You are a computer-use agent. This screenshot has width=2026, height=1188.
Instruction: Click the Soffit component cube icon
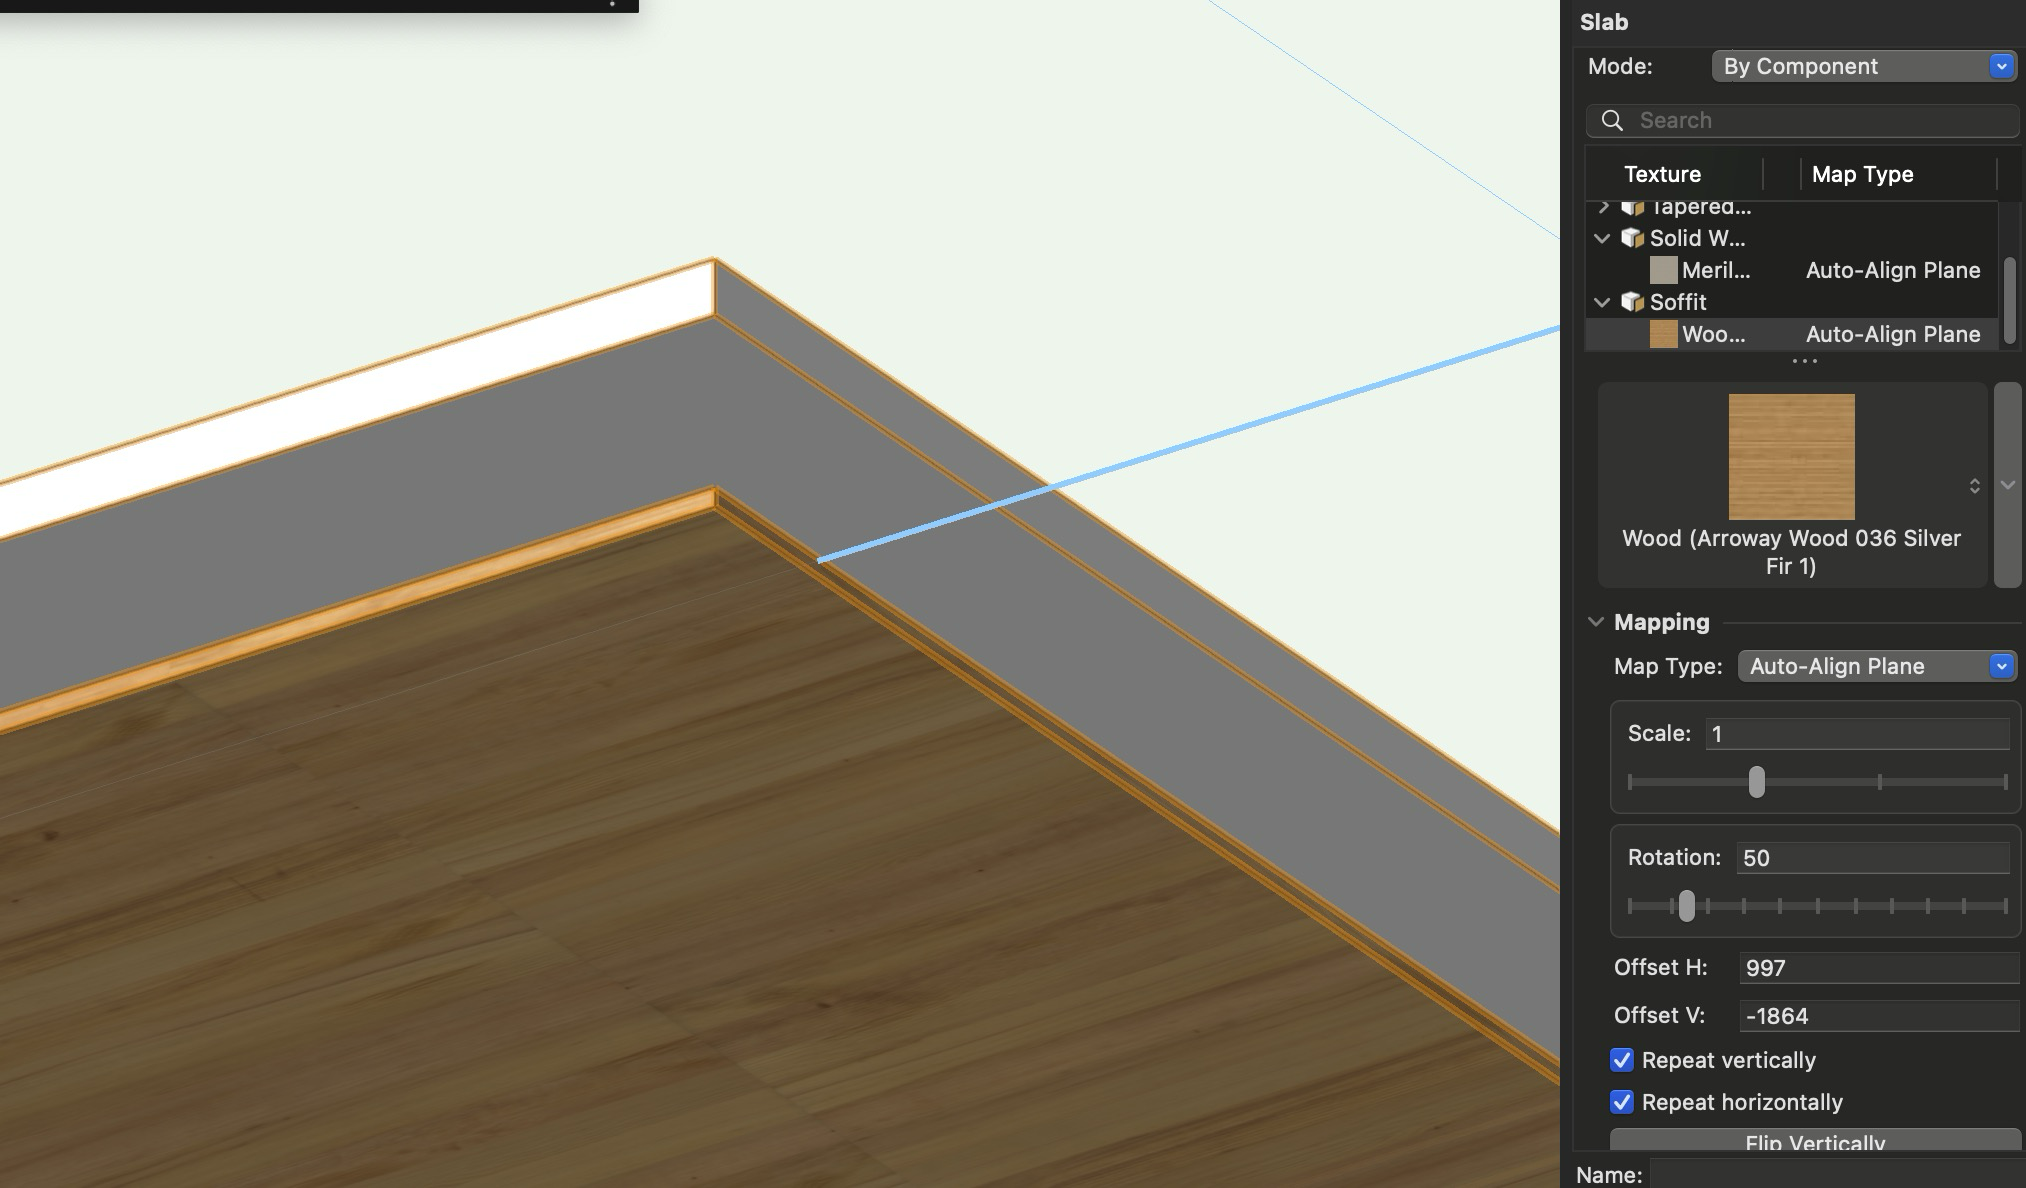point(1632,302)
